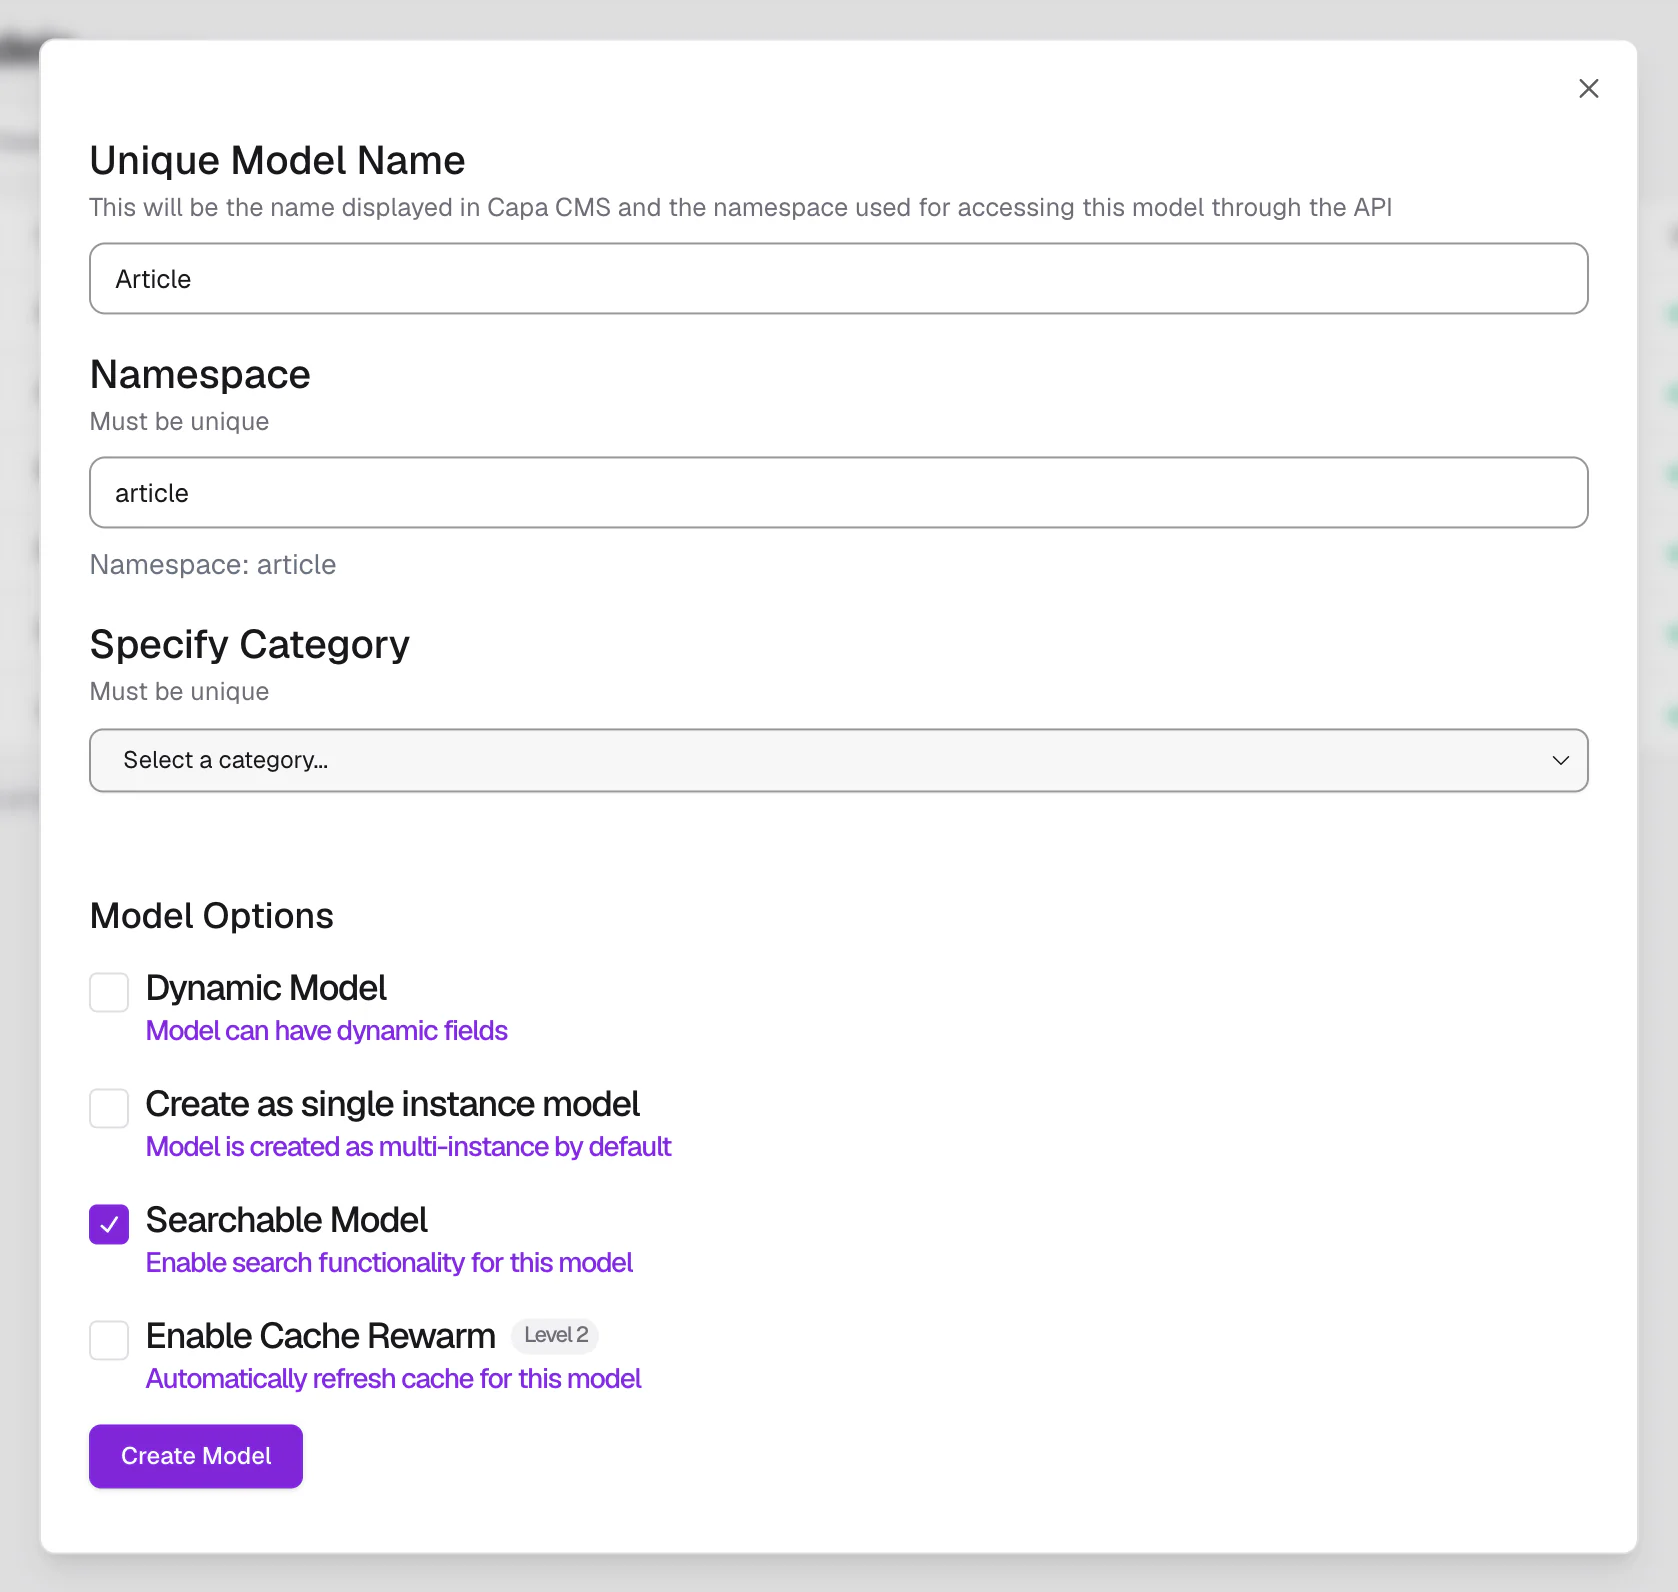The image size is (1678, 1592).
Task: Click 'Model is created as multi-instance by default'
Action: (x=408, y=1147)
